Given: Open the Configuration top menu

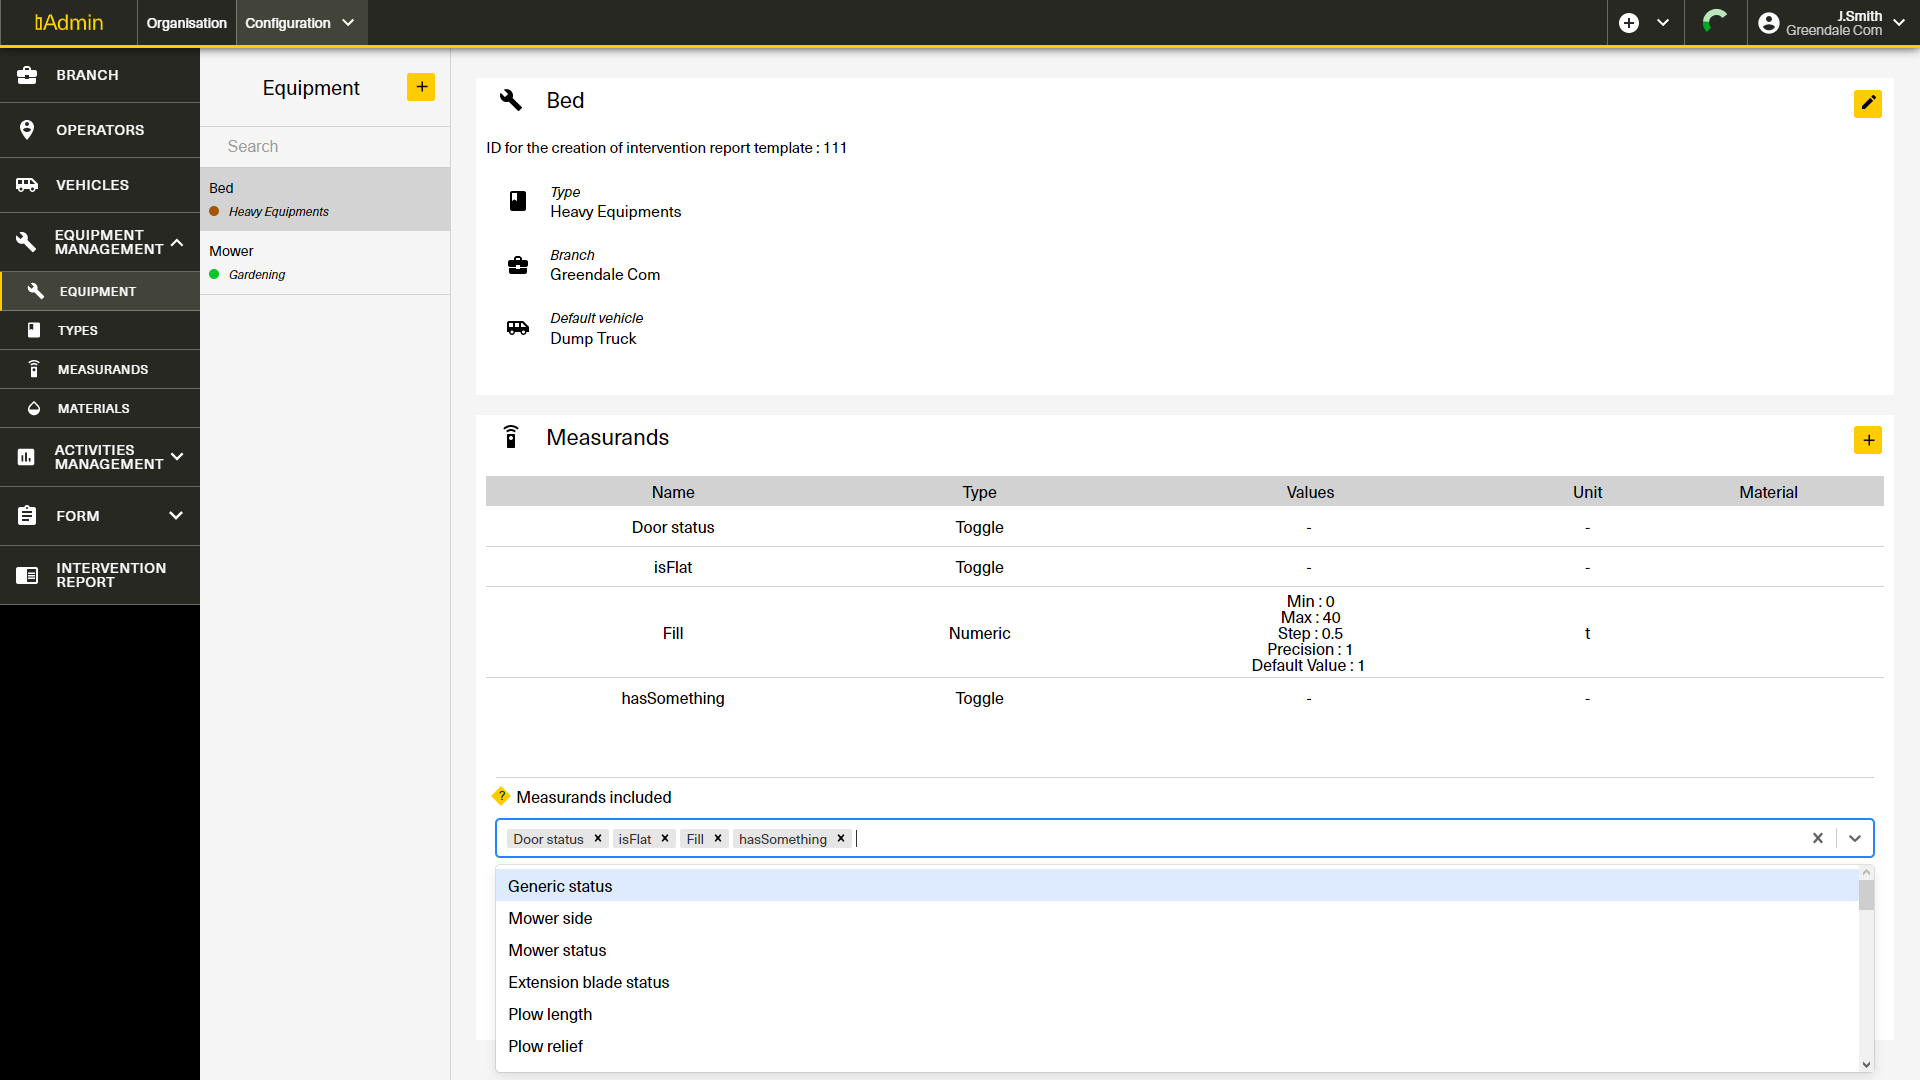Looking at the screenshot, I should 300,23.
